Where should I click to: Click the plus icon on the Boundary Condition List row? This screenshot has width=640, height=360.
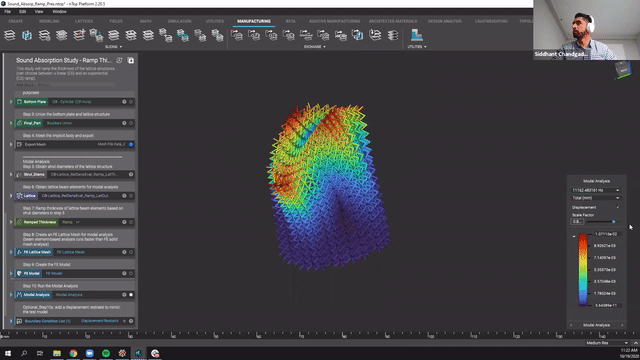coord(124,321)
